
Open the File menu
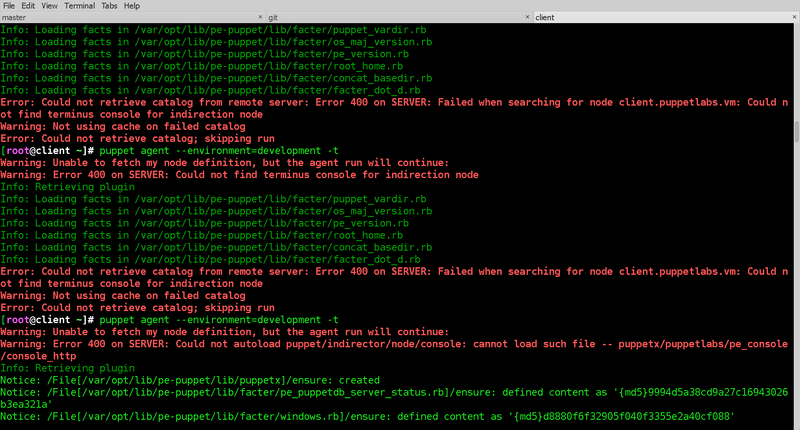[x=9, y=6]
